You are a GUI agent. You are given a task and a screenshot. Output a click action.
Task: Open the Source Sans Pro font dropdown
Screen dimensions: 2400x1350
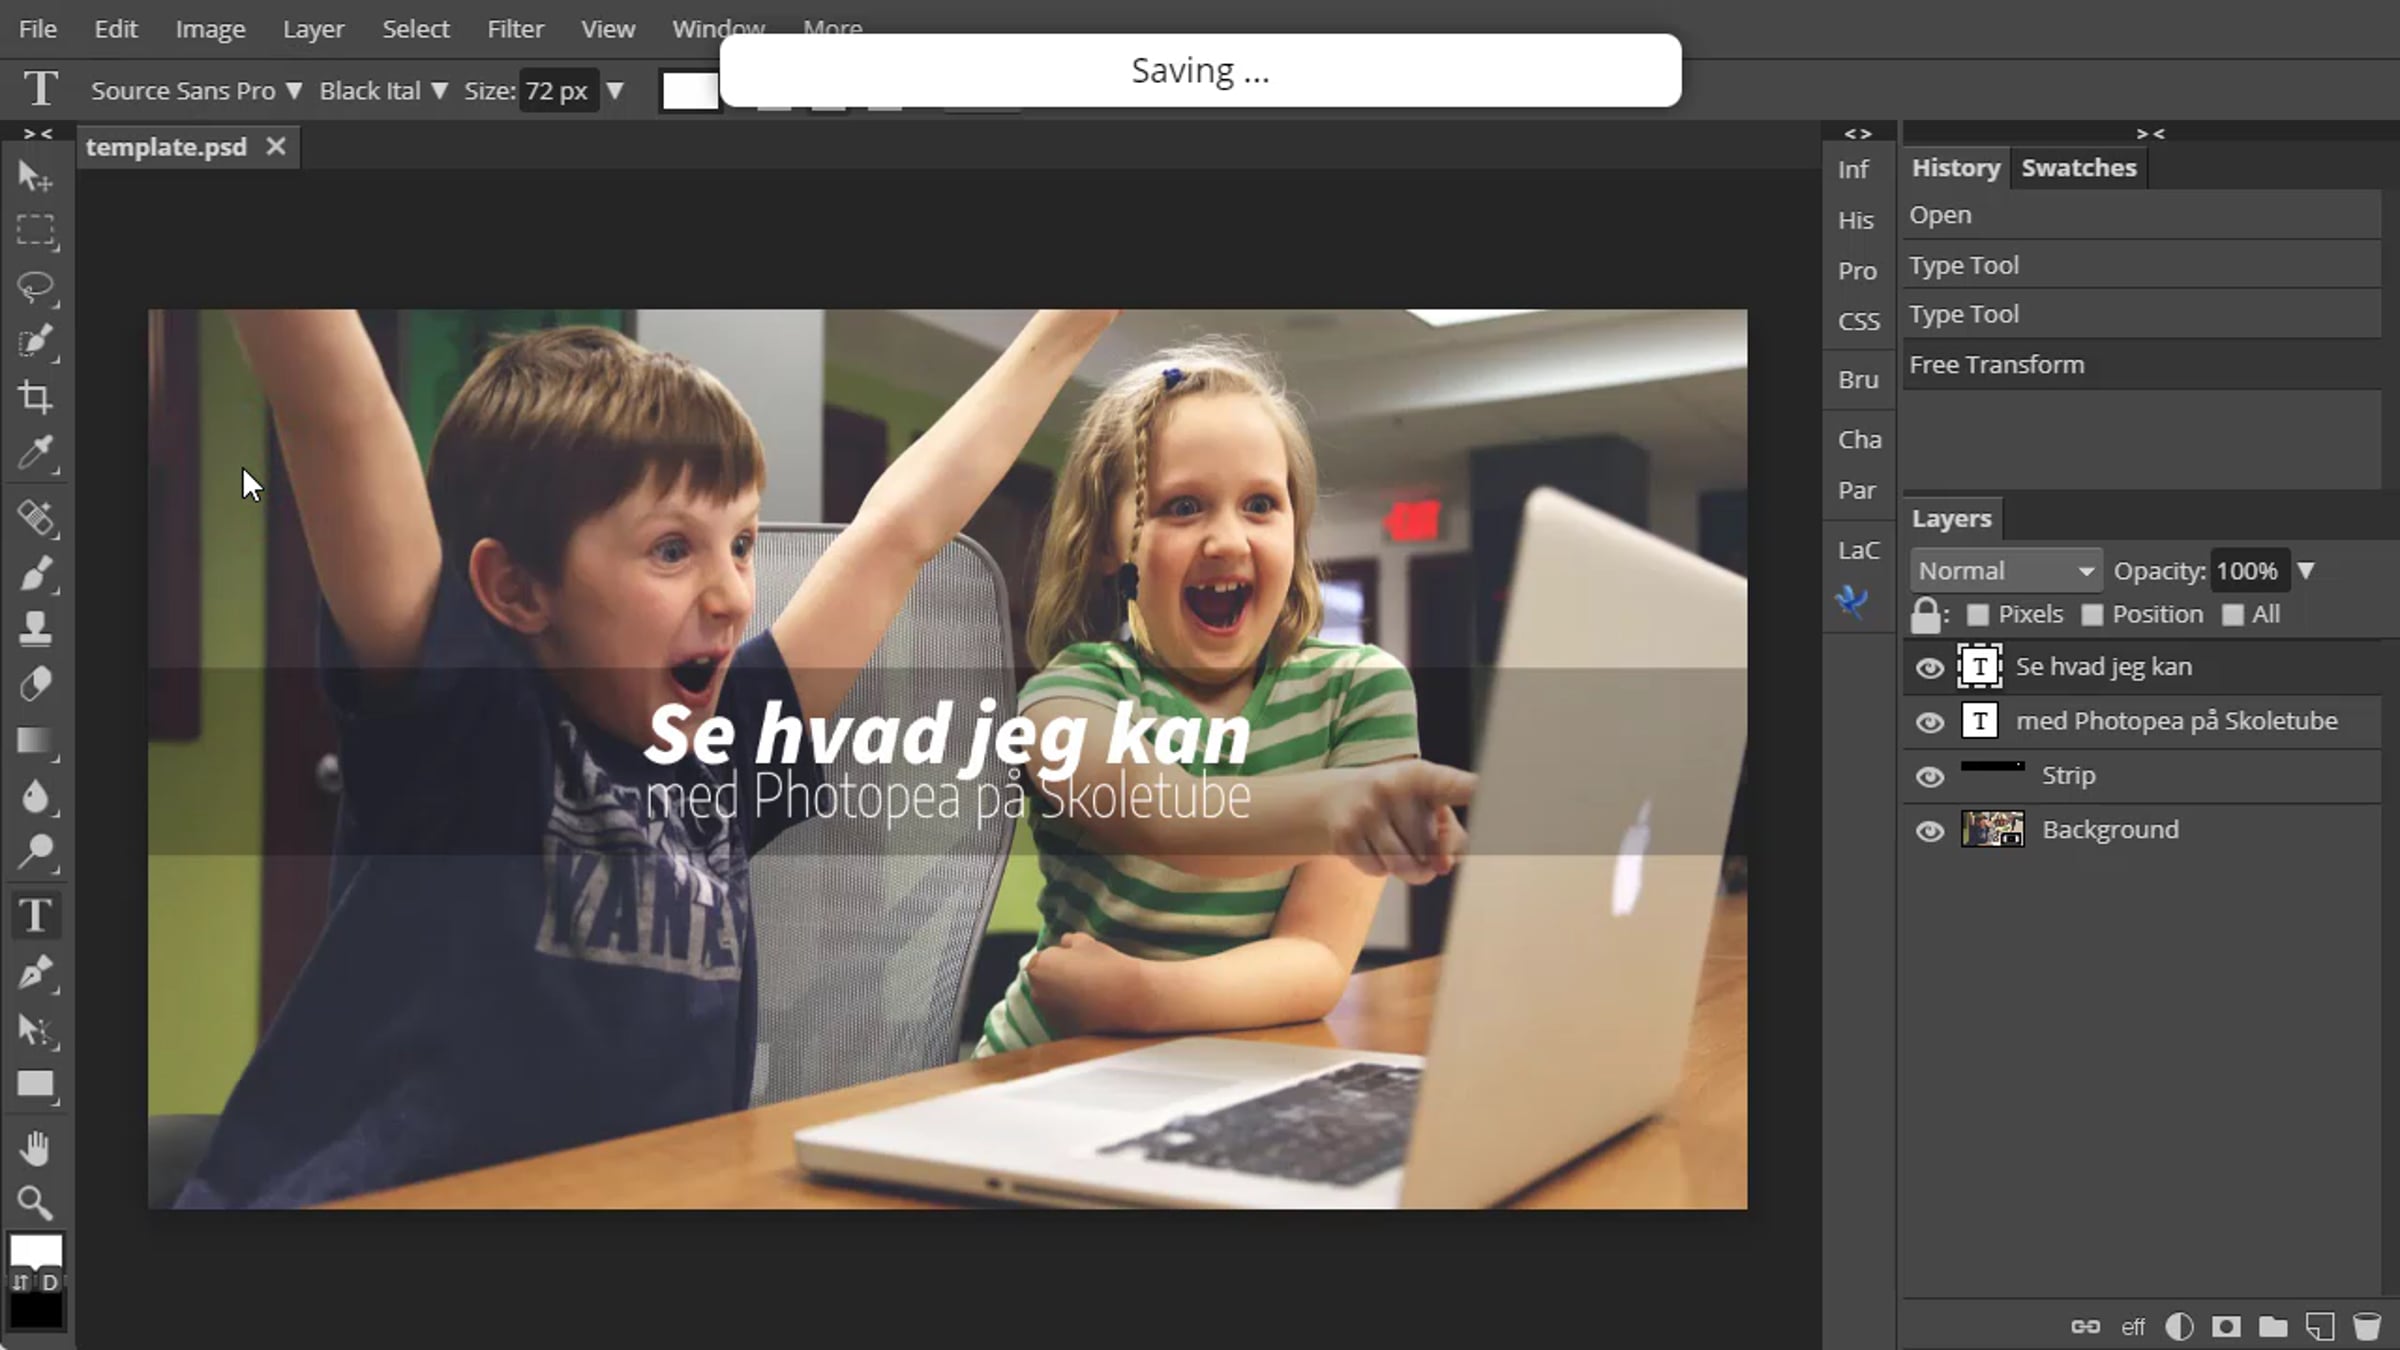[196, 91]
